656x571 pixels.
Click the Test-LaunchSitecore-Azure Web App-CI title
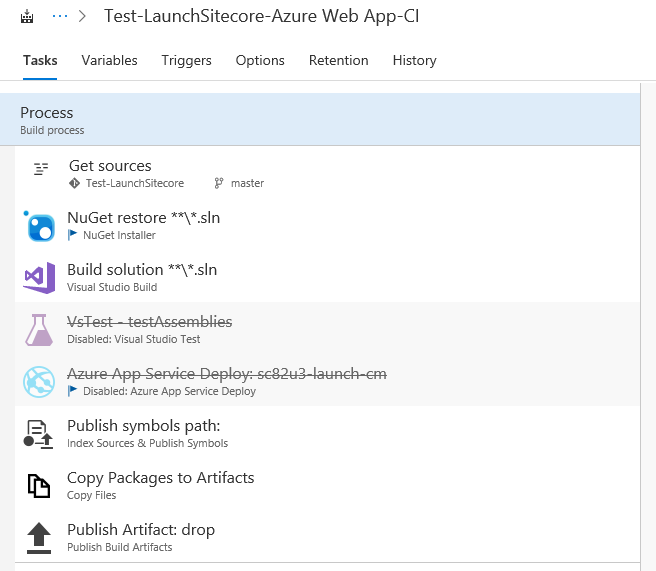click(x=261, y=16)
